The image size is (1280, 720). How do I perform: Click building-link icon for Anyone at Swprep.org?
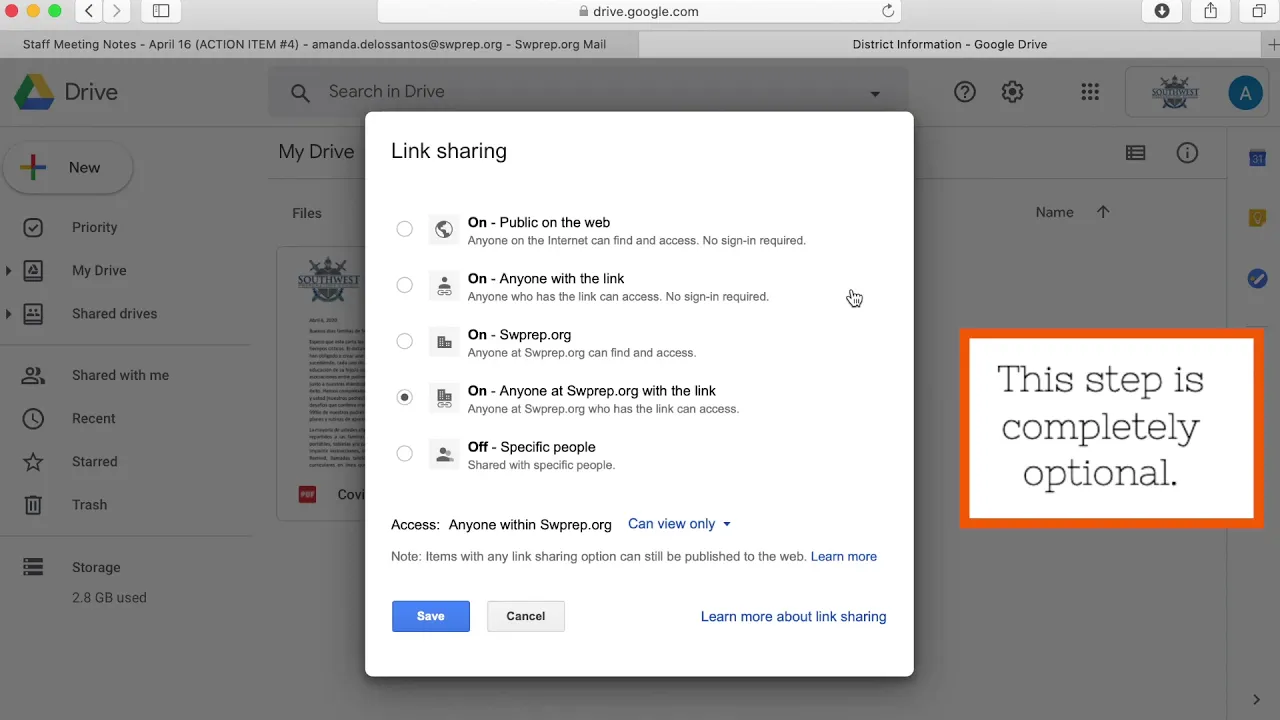444,398
